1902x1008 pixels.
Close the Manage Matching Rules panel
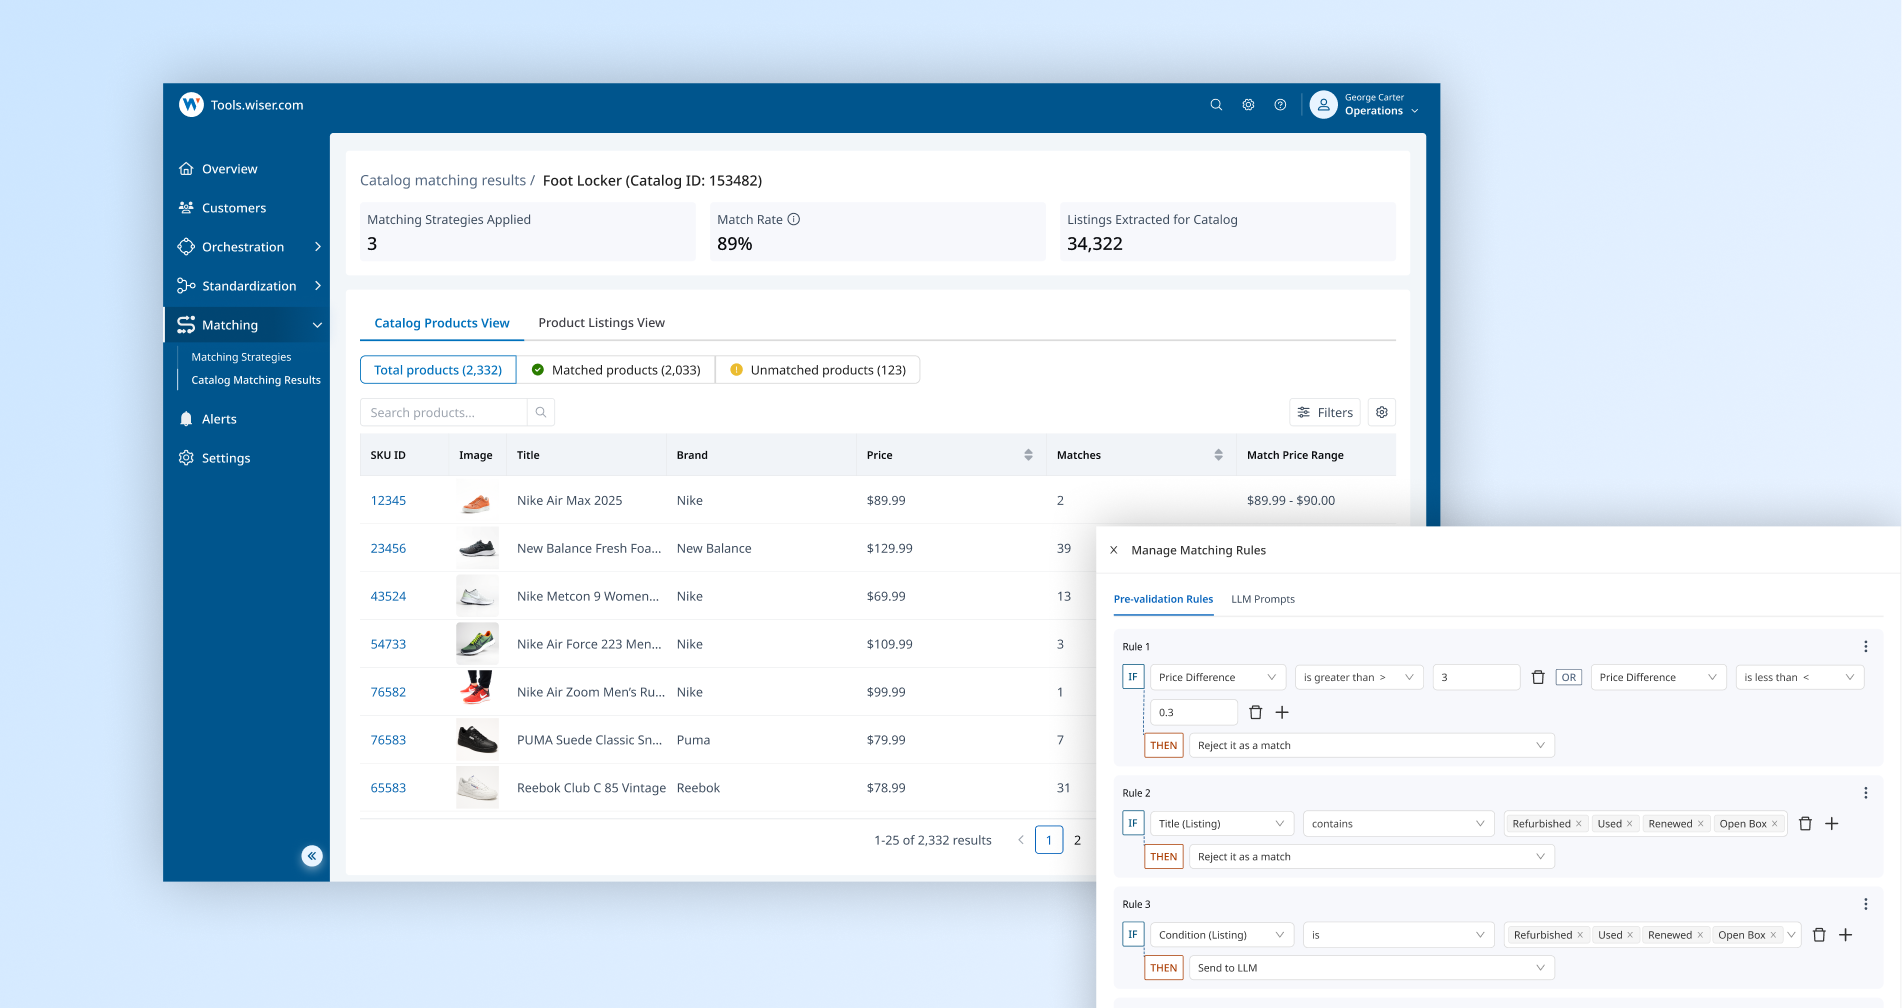click(x=1113, y=550)
